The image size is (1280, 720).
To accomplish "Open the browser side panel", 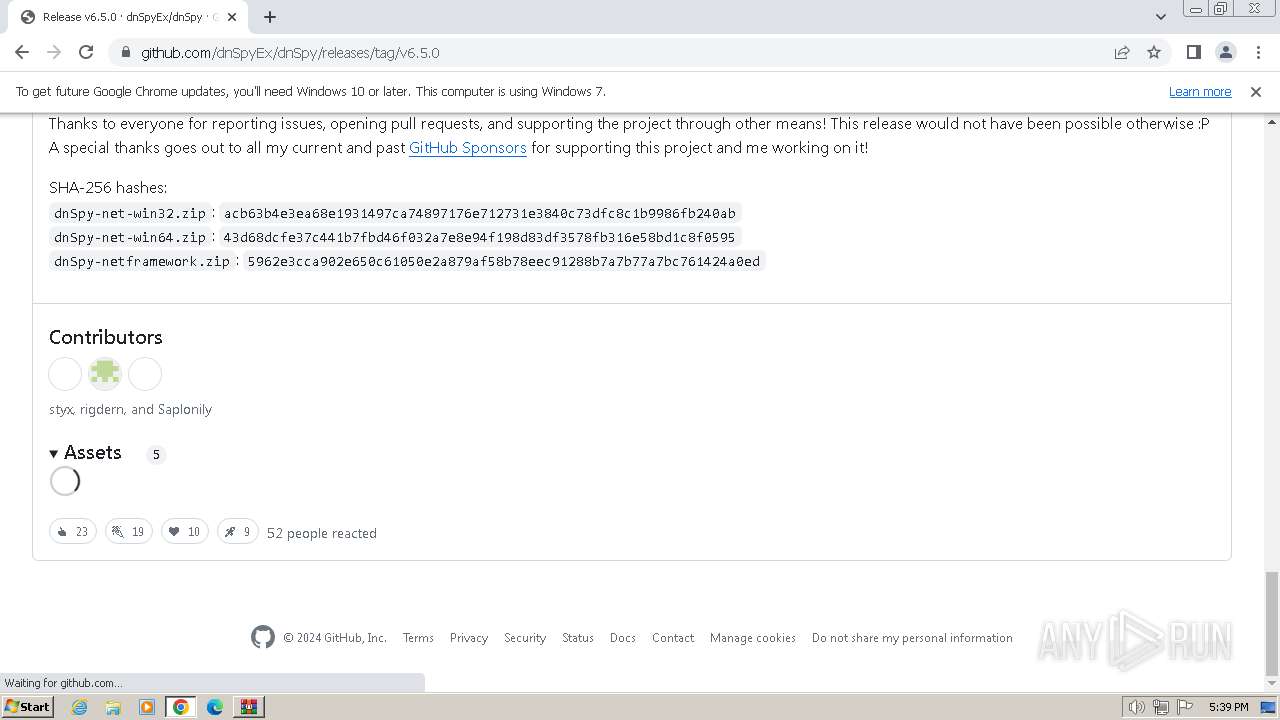I will pyautogui.click(x=1194, y=52).
